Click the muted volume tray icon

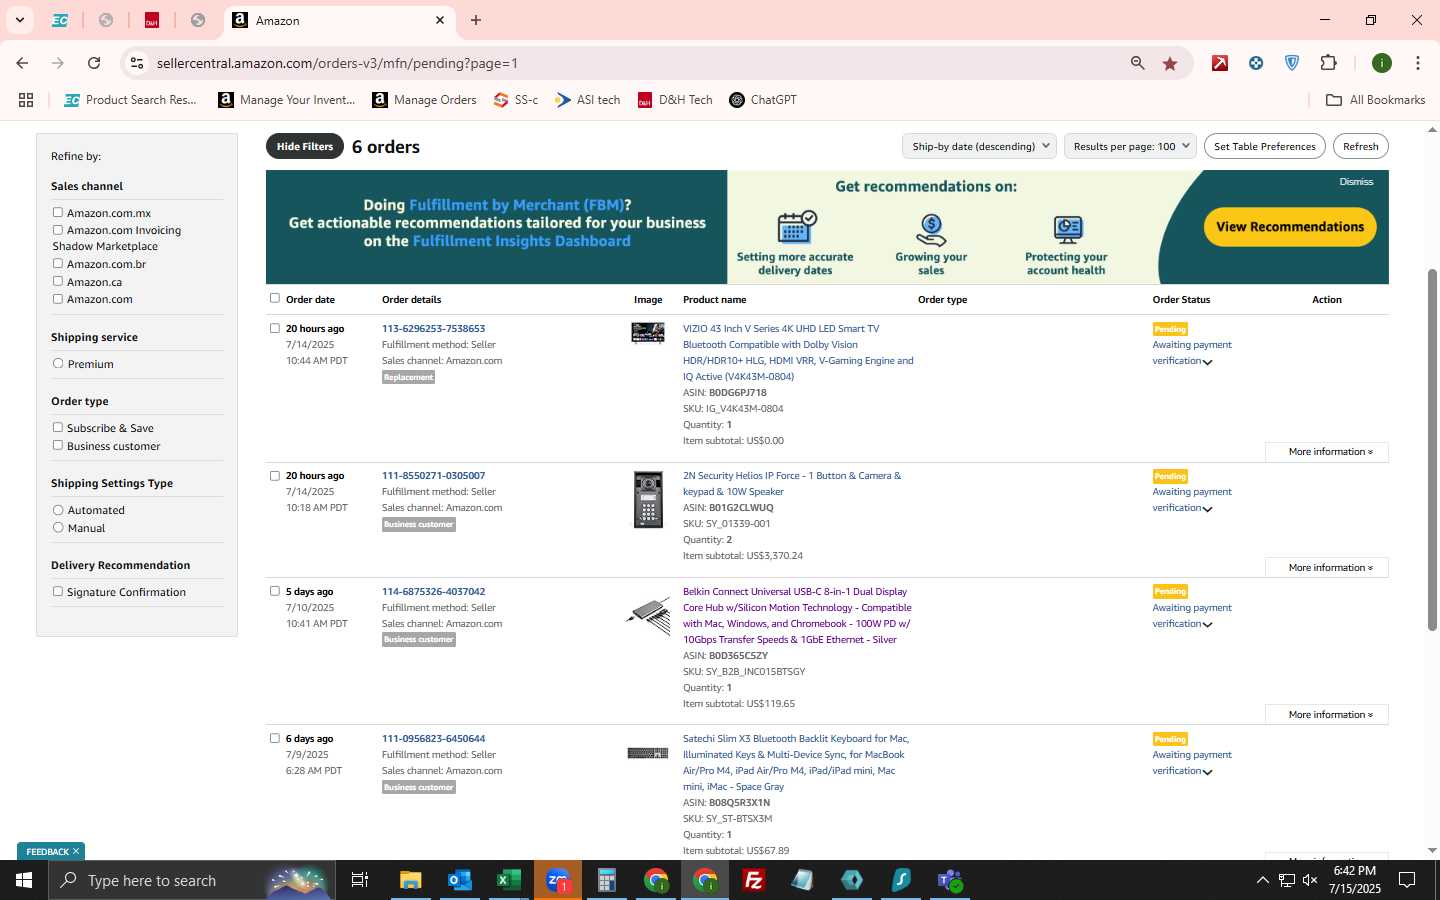[1310, 880]
